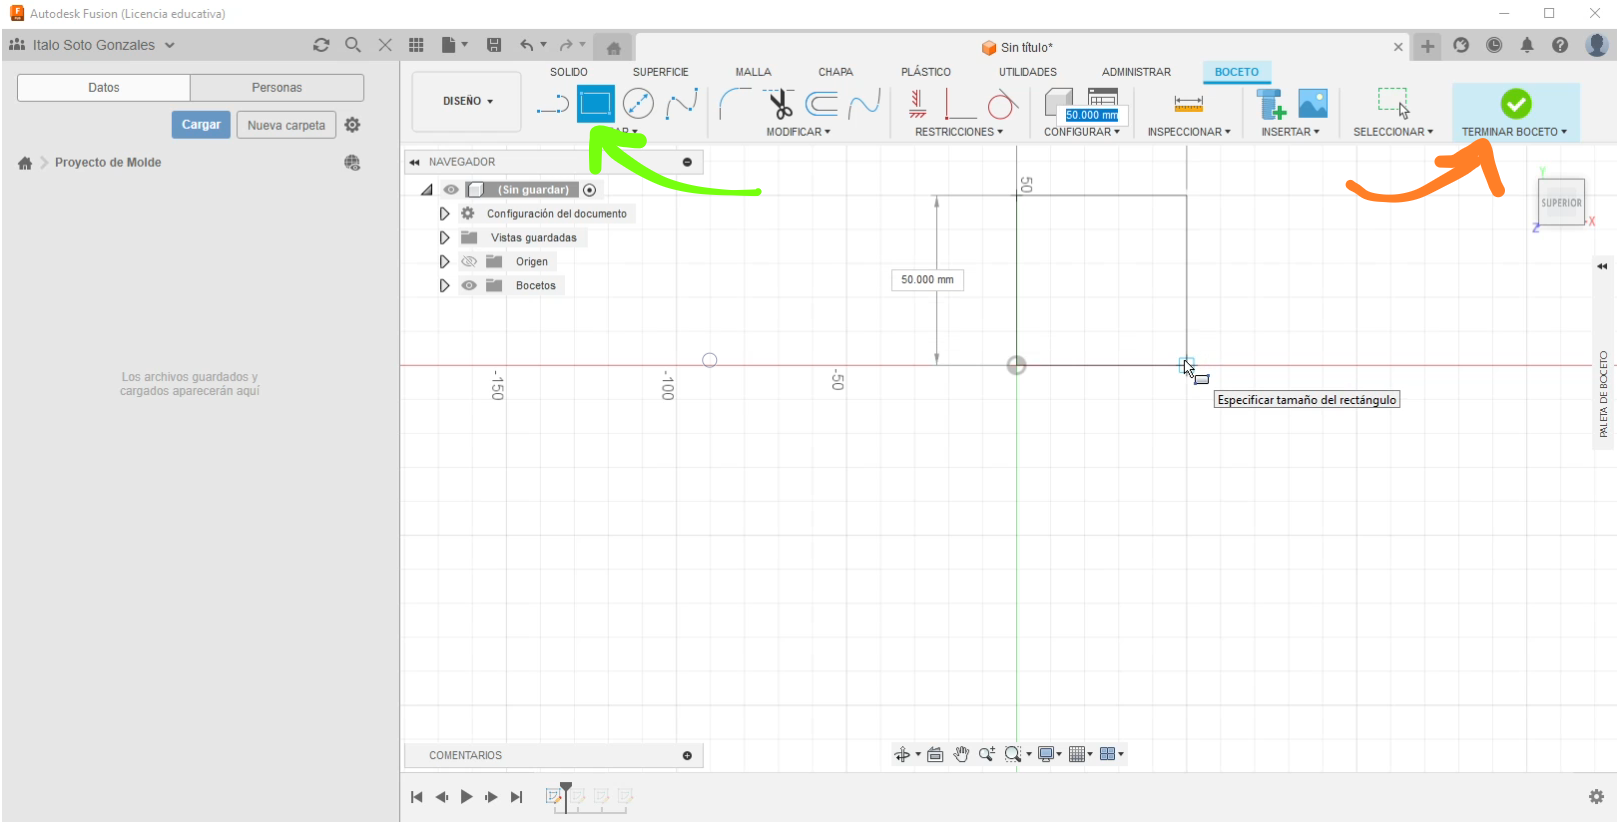Select the Offset Curve wave tool
The width and height of the screenshot is (1618, 822).
pos(864,103)
